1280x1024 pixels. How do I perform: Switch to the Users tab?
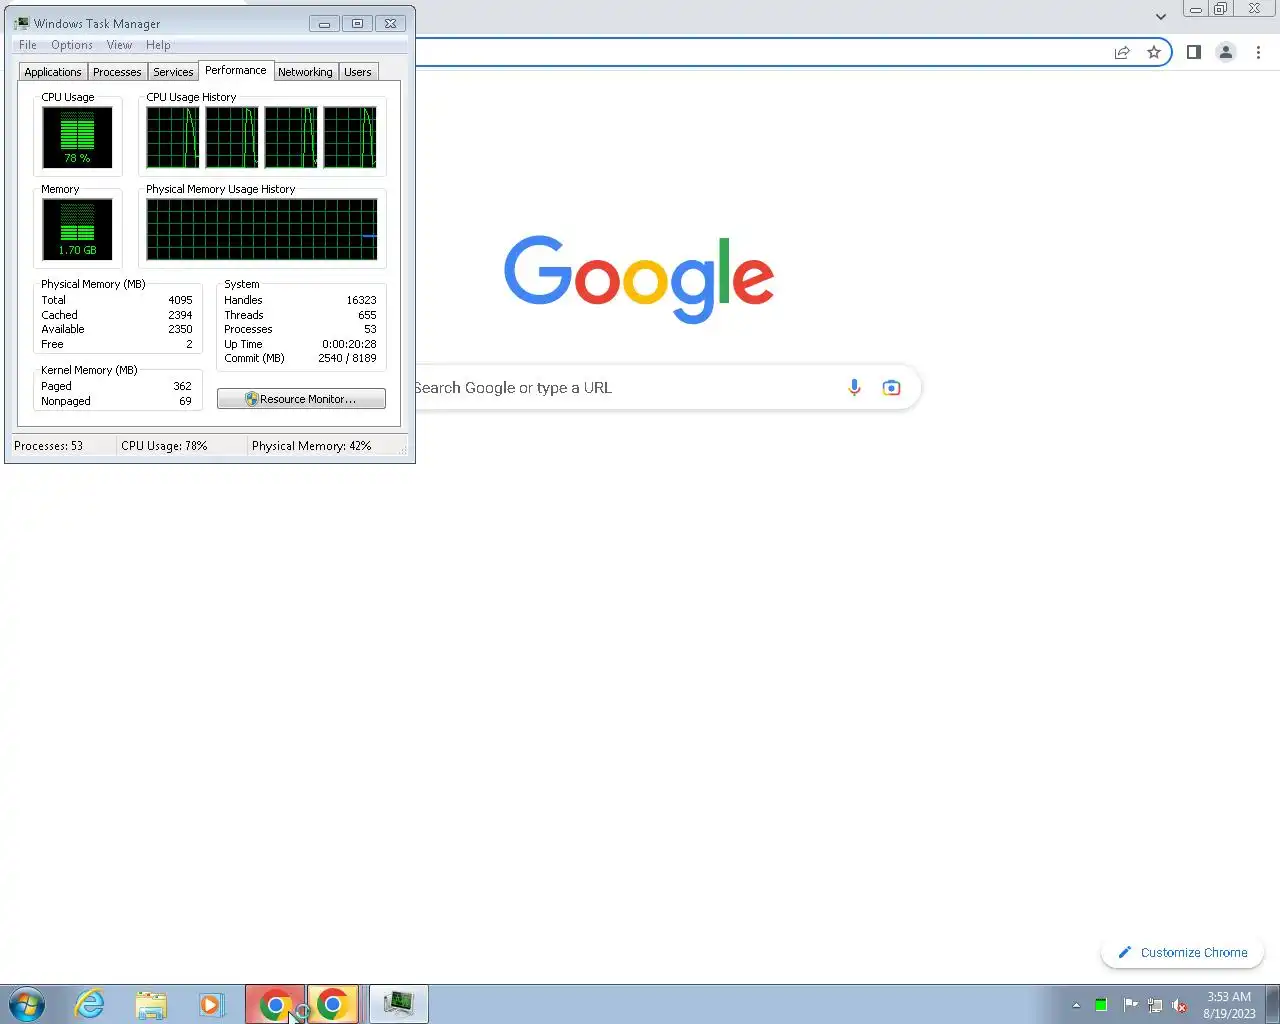click(x=358, y=72)
